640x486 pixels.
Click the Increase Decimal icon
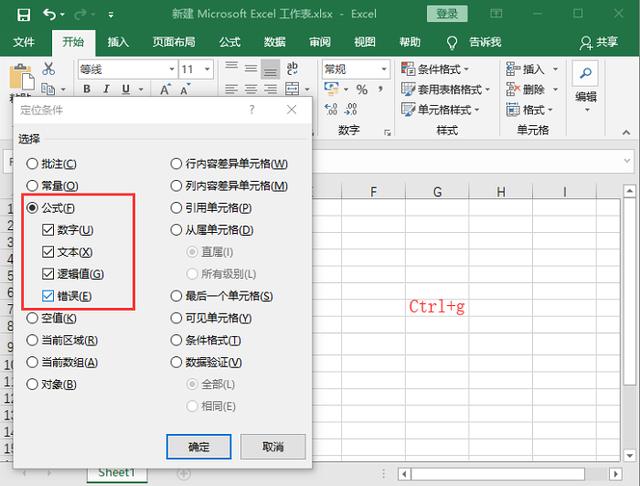click(331, 109)
